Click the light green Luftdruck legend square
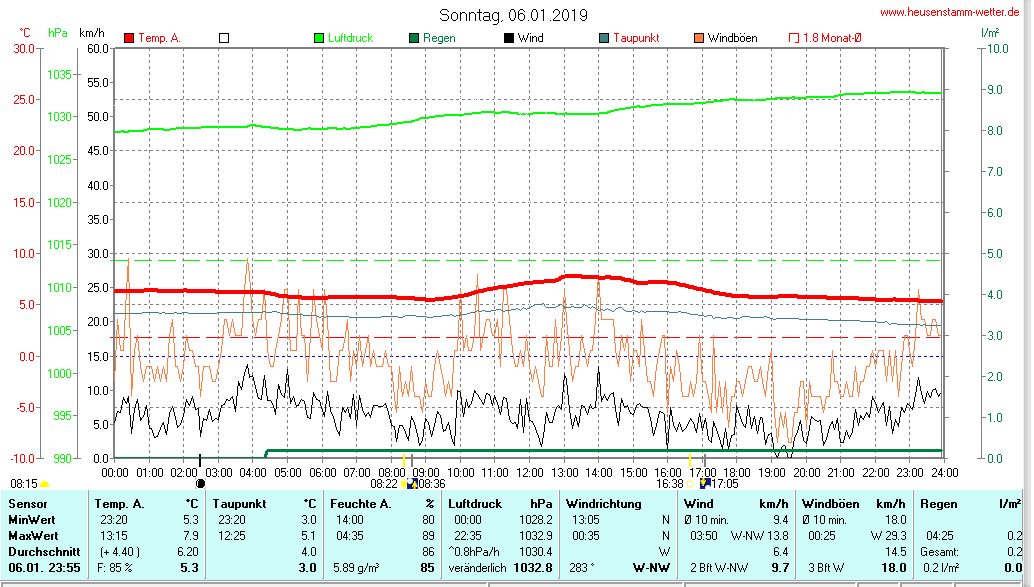This screenshot has height=587, width=1034. [320, 38]
